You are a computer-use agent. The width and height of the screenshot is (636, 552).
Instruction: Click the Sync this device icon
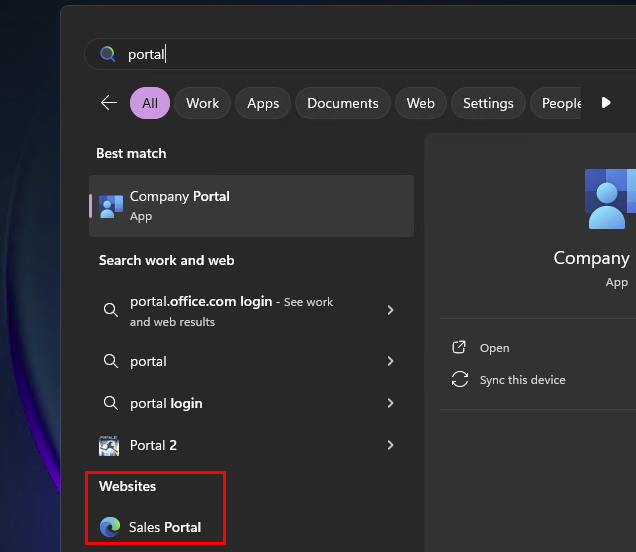(x=460, y=380)
